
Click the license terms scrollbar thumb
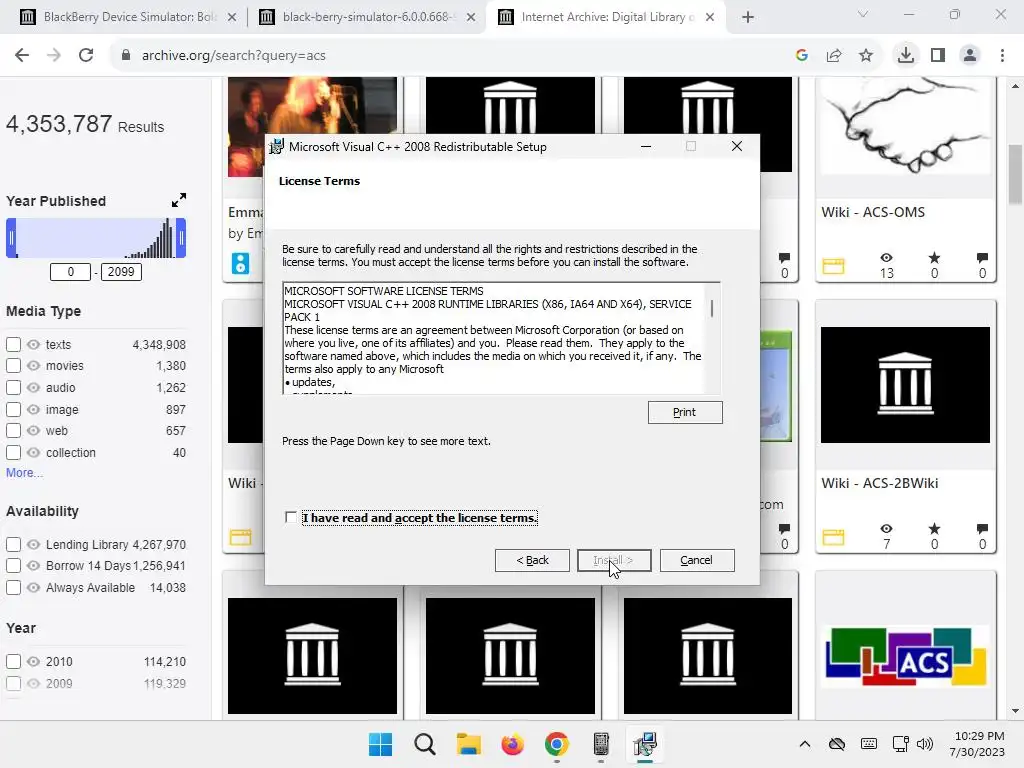tap(712, 308)
